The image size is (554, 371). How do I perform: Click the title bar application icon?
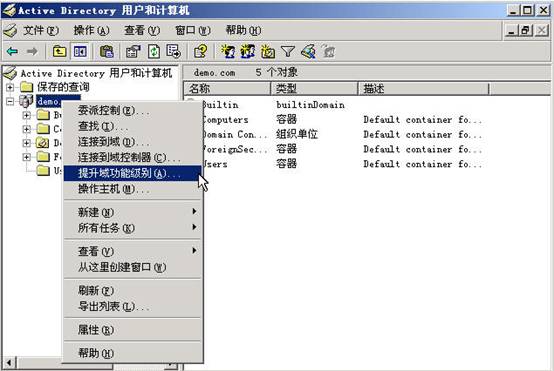[9, 10]
